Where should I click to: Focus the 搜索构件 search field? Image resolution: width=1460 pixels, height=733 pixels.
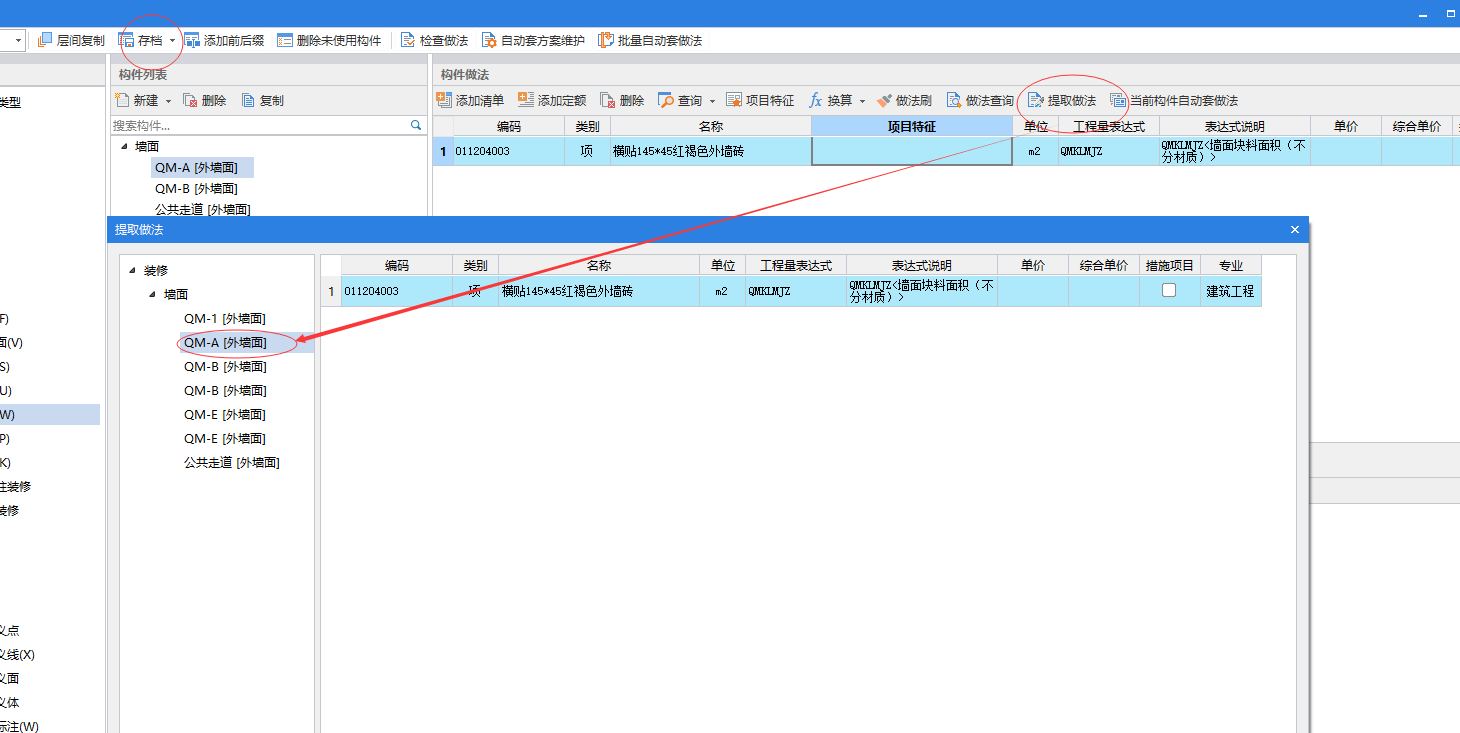[x=260, y=125]
